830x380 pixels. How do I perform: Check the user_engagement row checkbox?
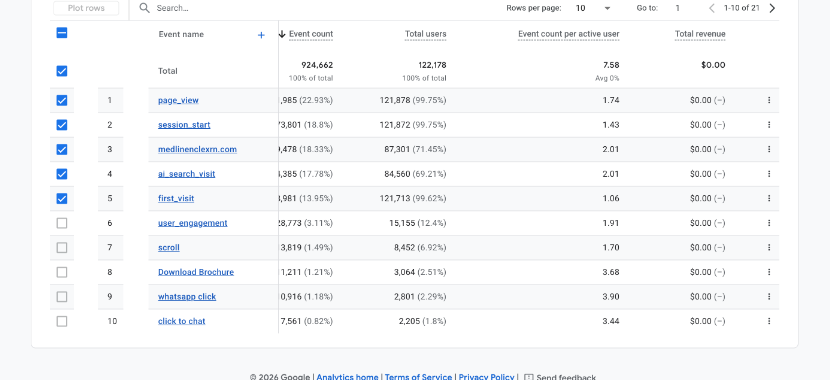(62, 223)
